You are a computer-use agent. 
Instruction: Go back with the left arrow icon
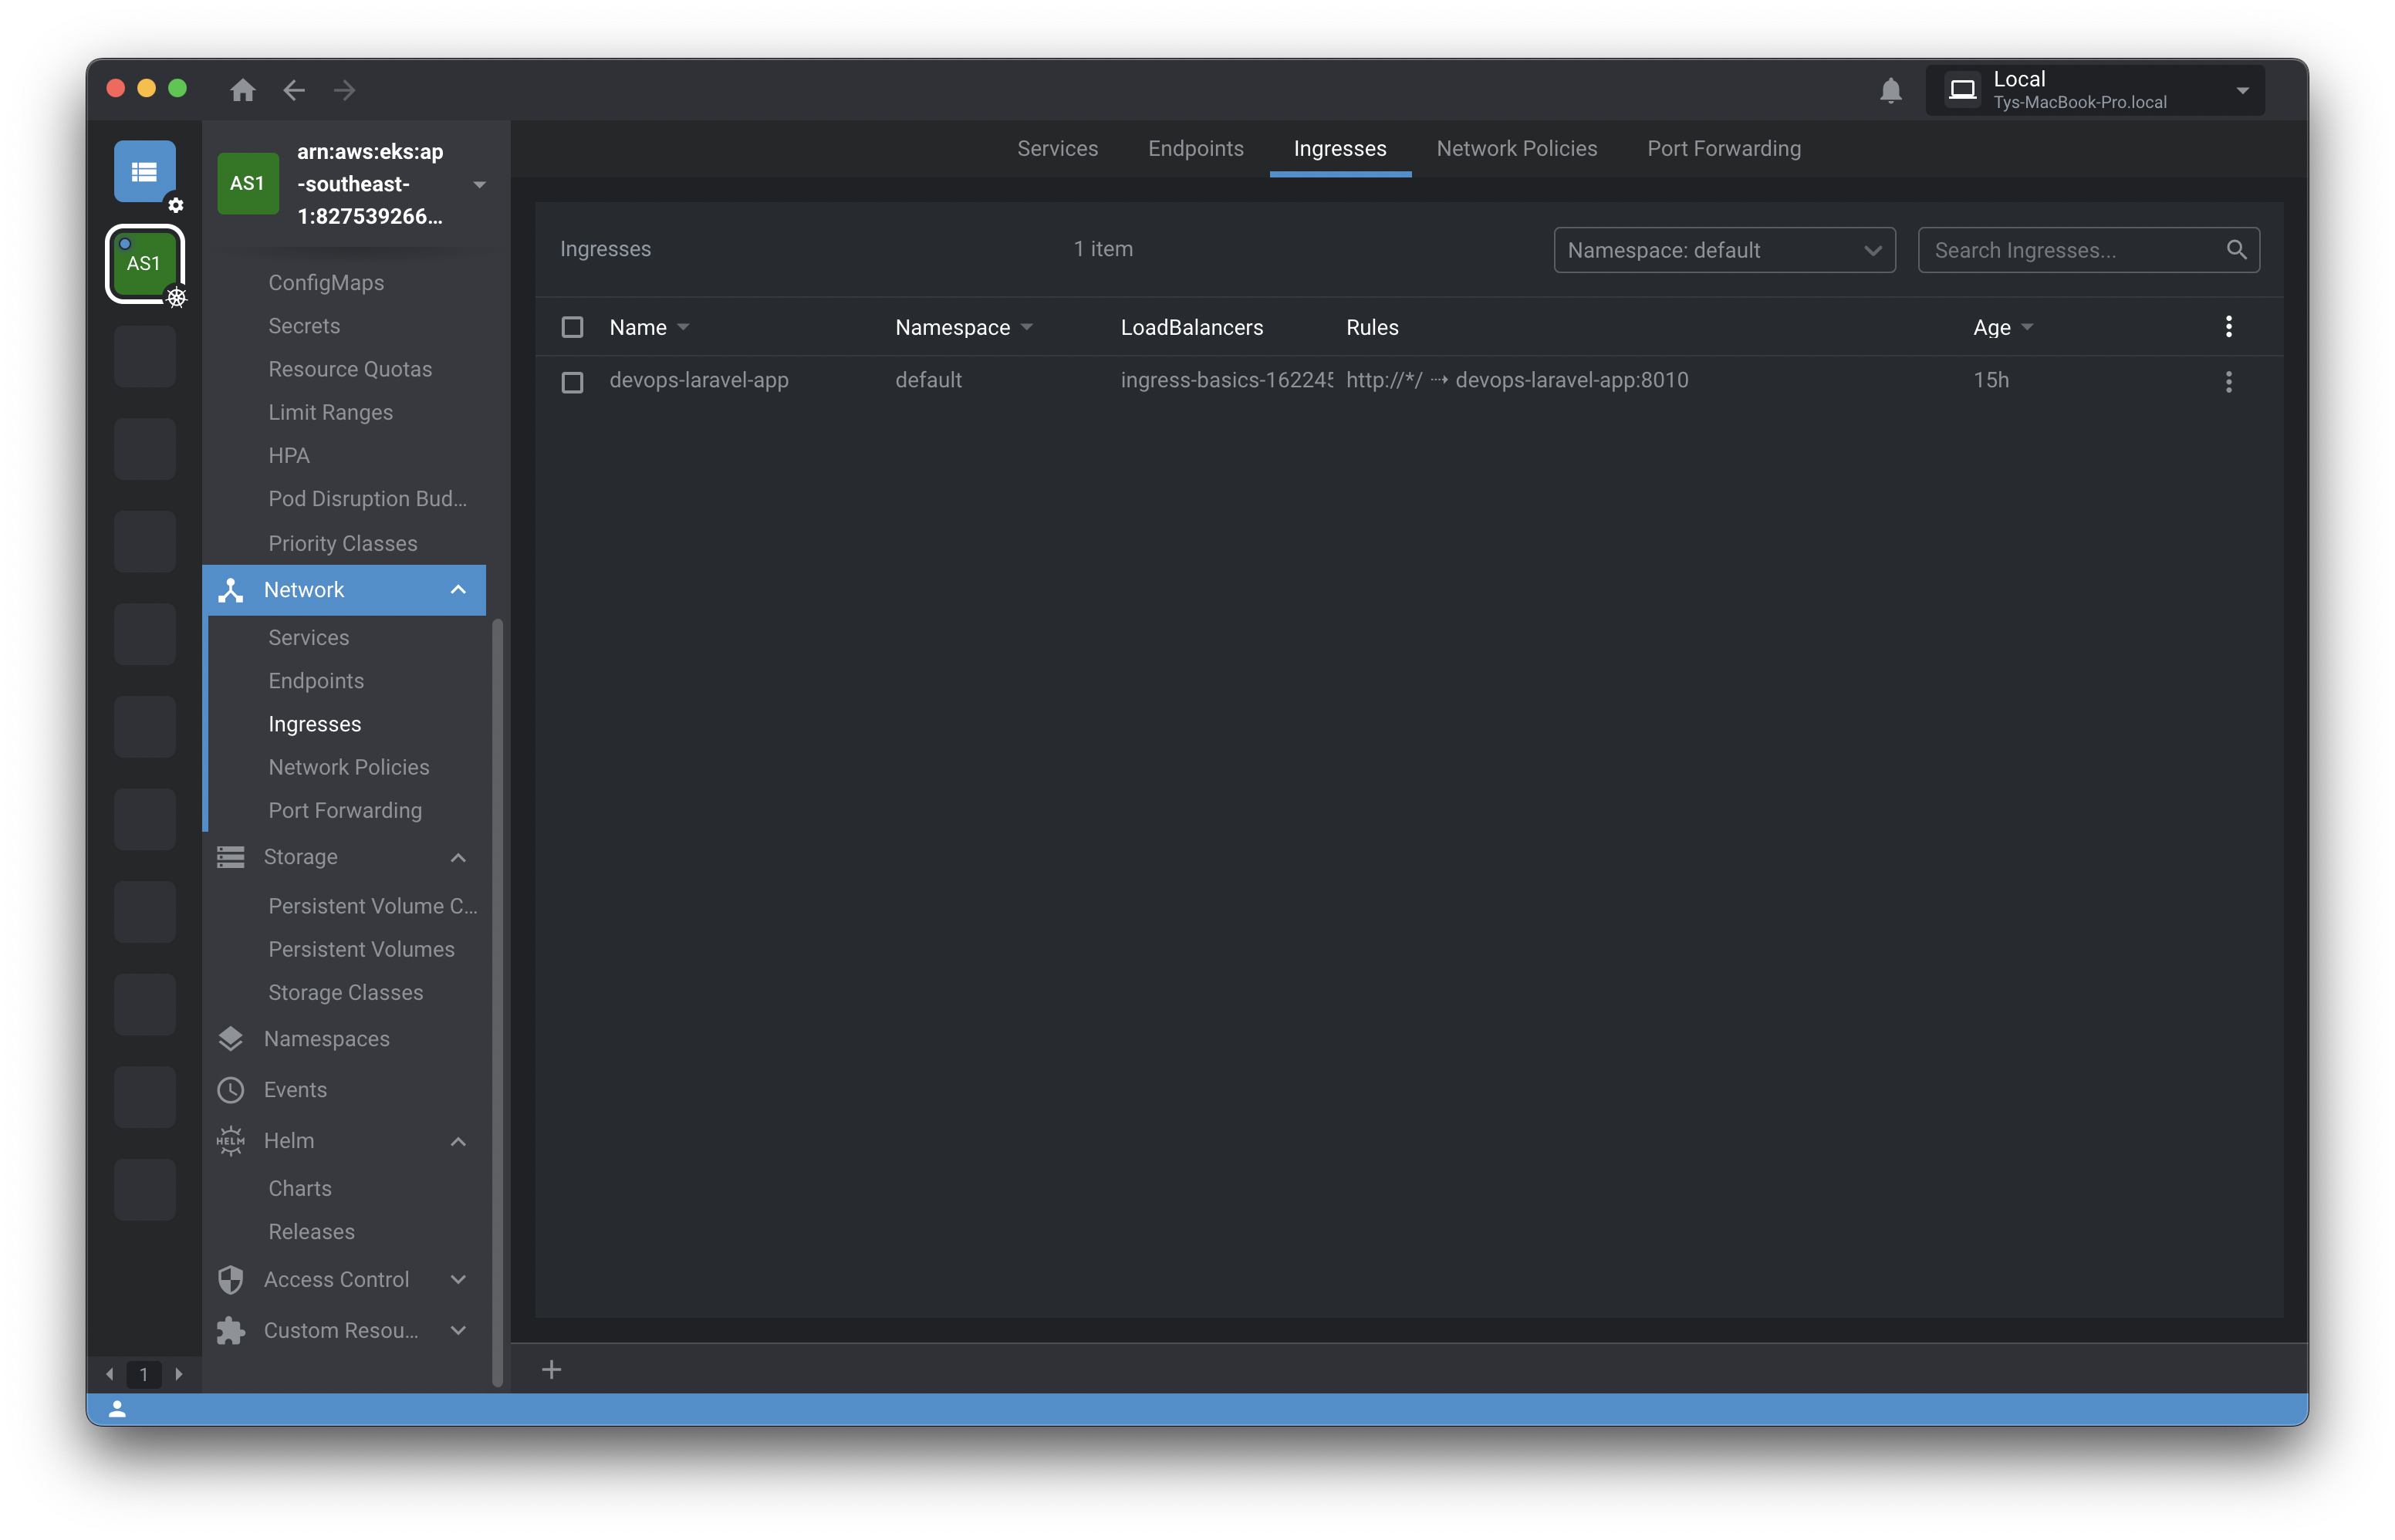click(293, 90)
